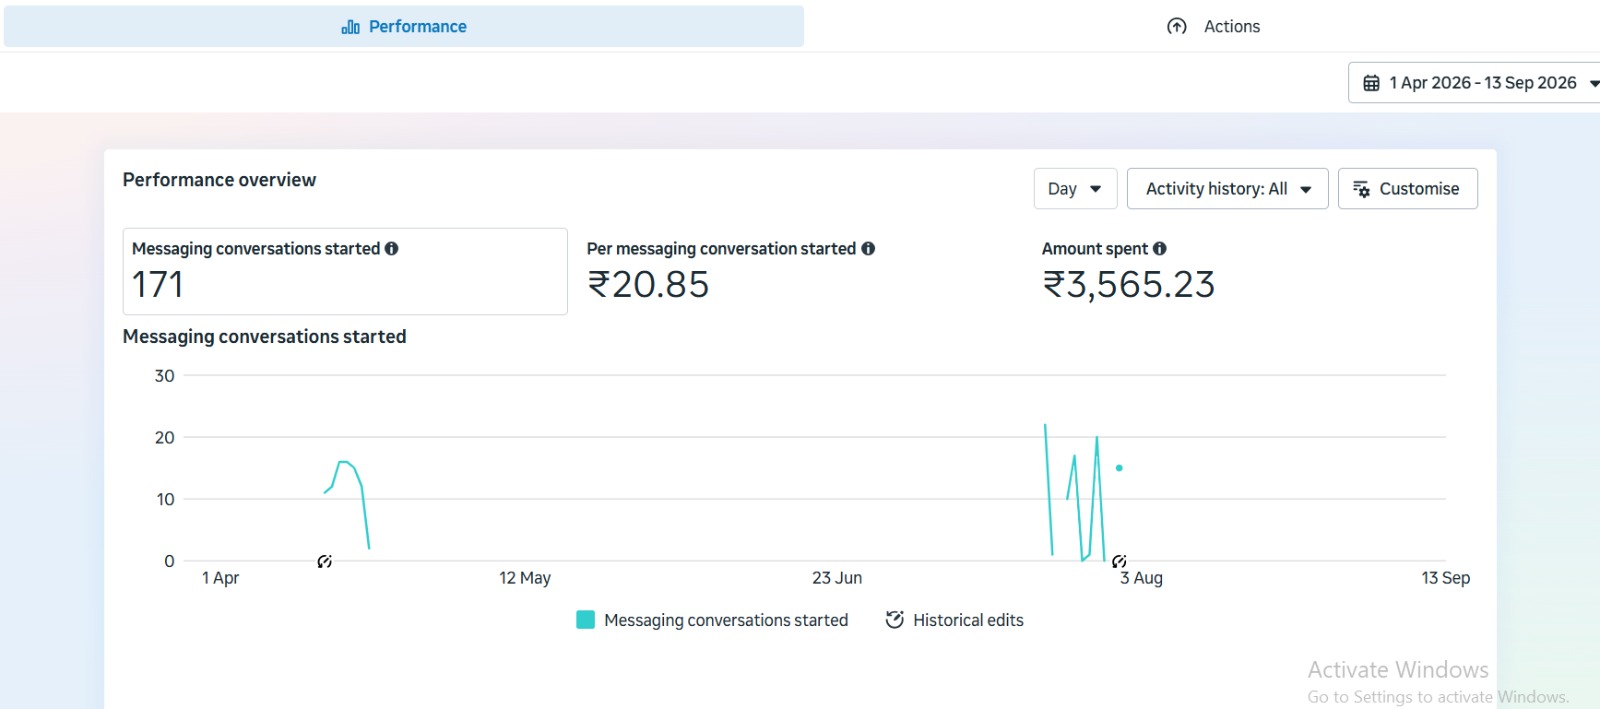Click the 12 May axis label
Screen dimensions: 1600x709
point(525,578)
